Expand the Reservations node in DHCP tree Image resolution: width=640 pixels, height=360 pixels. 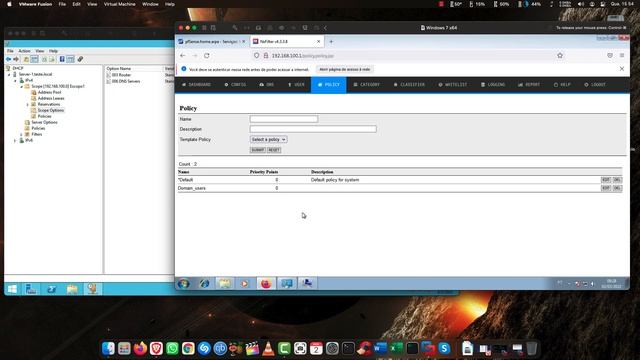coord(28,104)
